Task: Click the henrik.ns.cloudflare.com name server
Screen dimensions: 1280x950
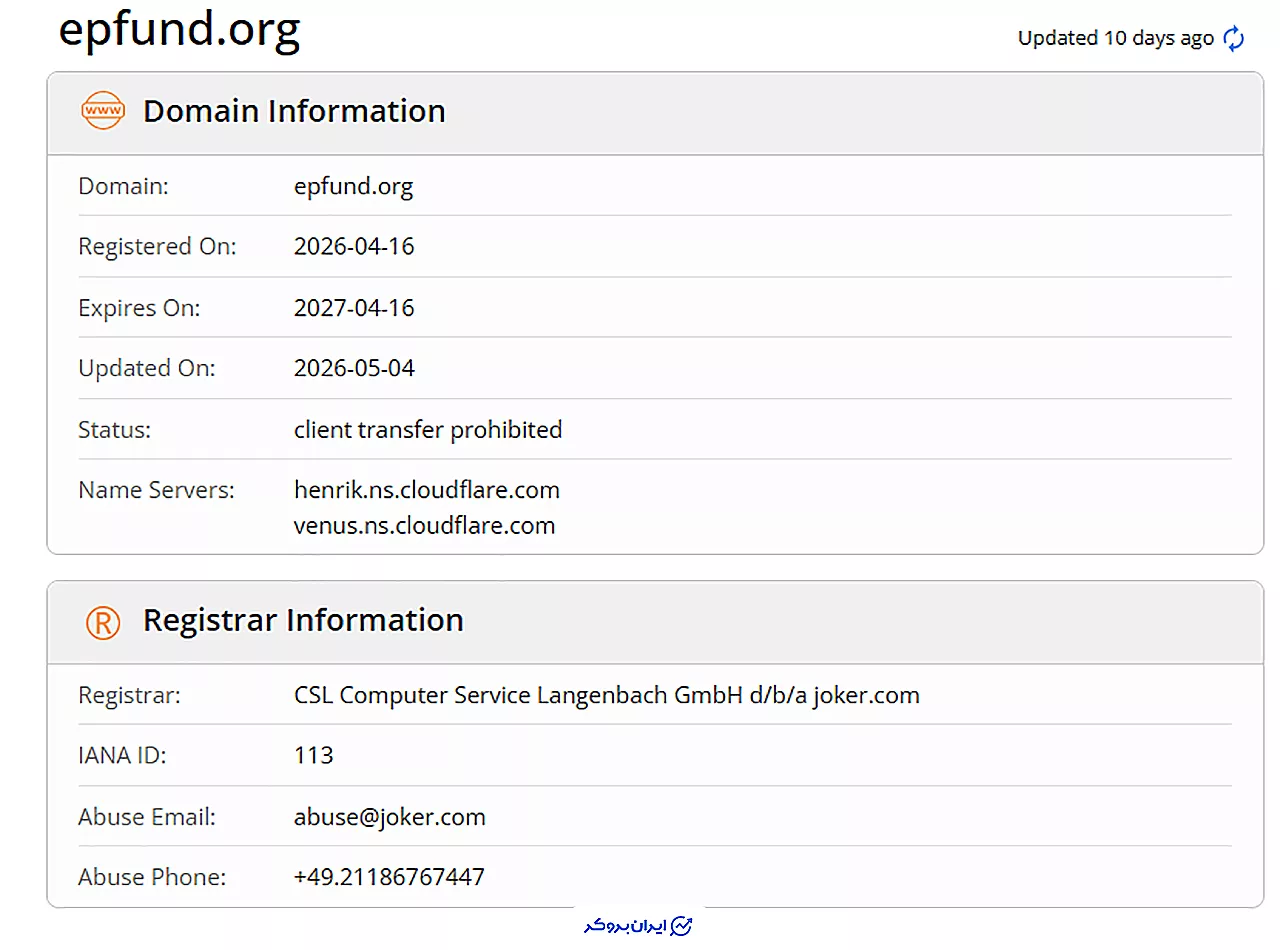Action: tap(427, 490)
